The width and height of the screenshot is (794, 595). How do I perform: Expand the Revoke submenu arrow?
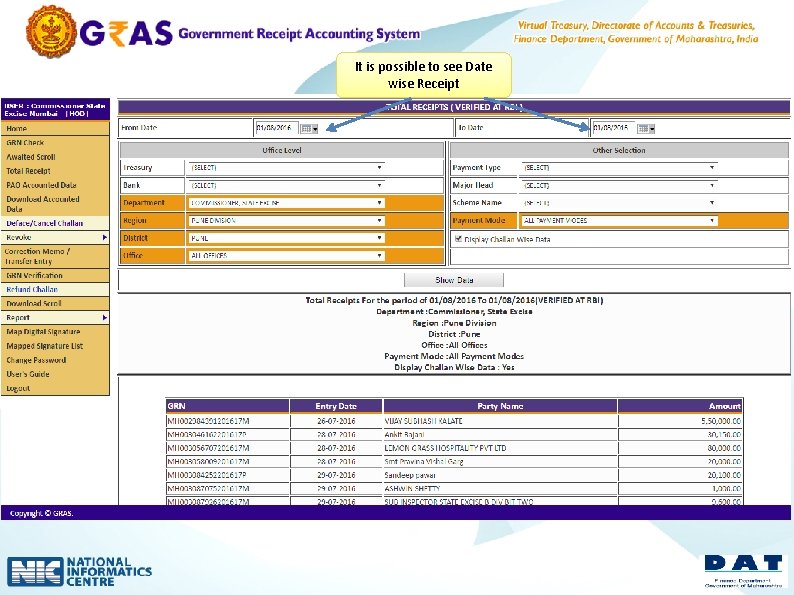(x=104, y=237)
